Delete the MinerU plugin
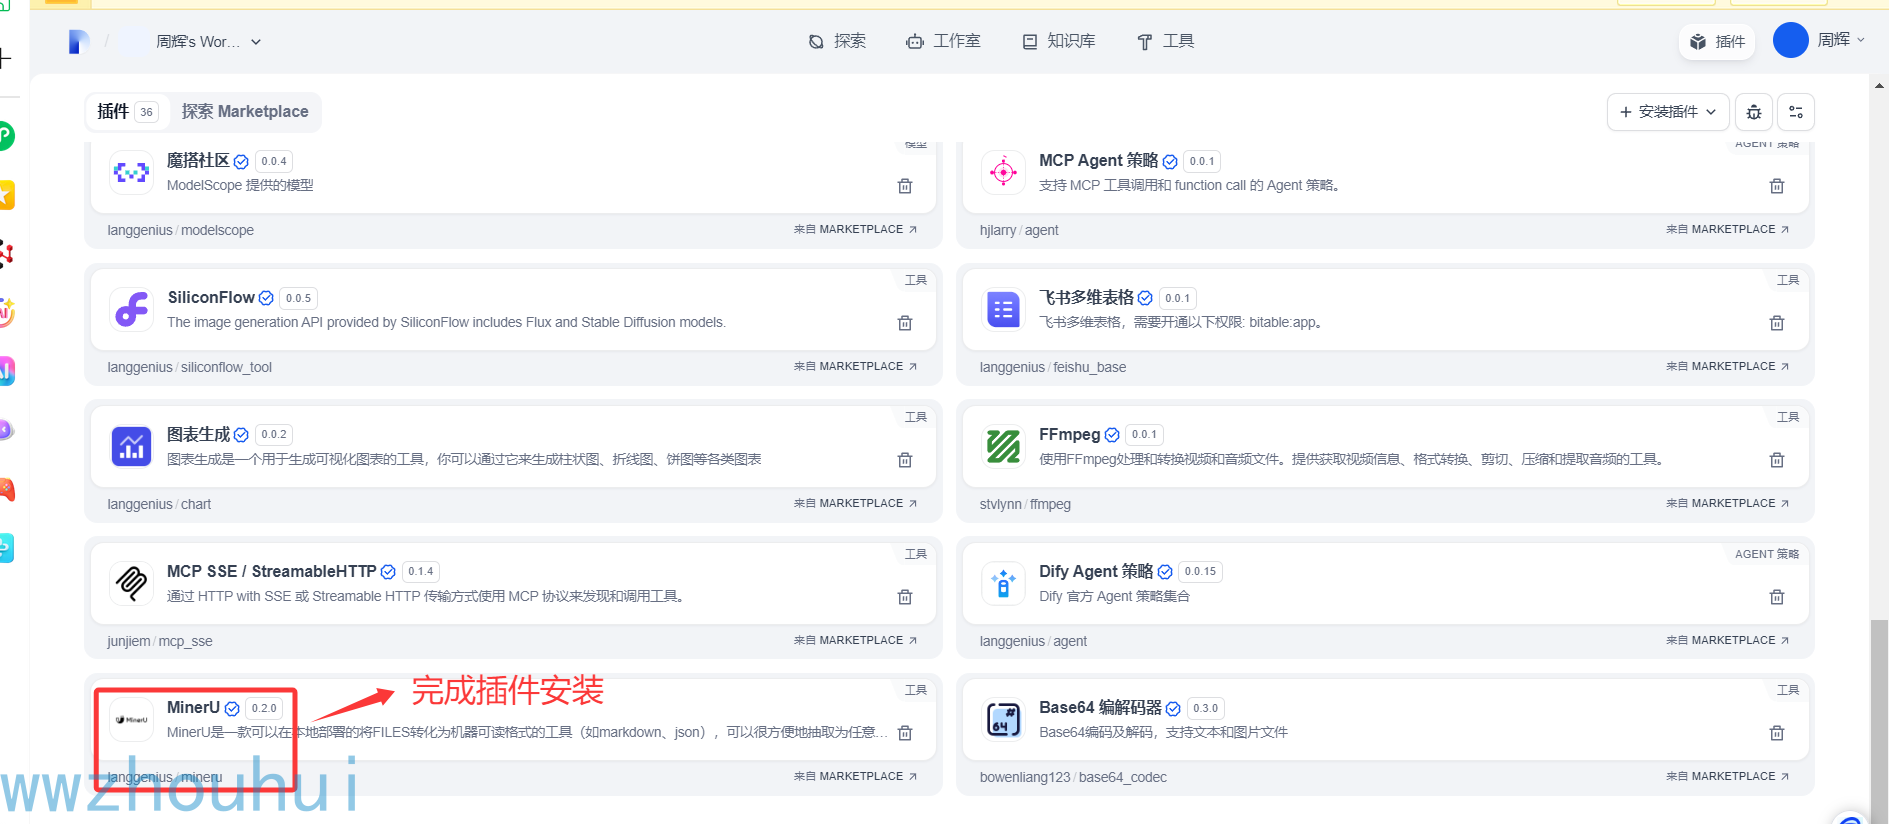 coord(905,733)
